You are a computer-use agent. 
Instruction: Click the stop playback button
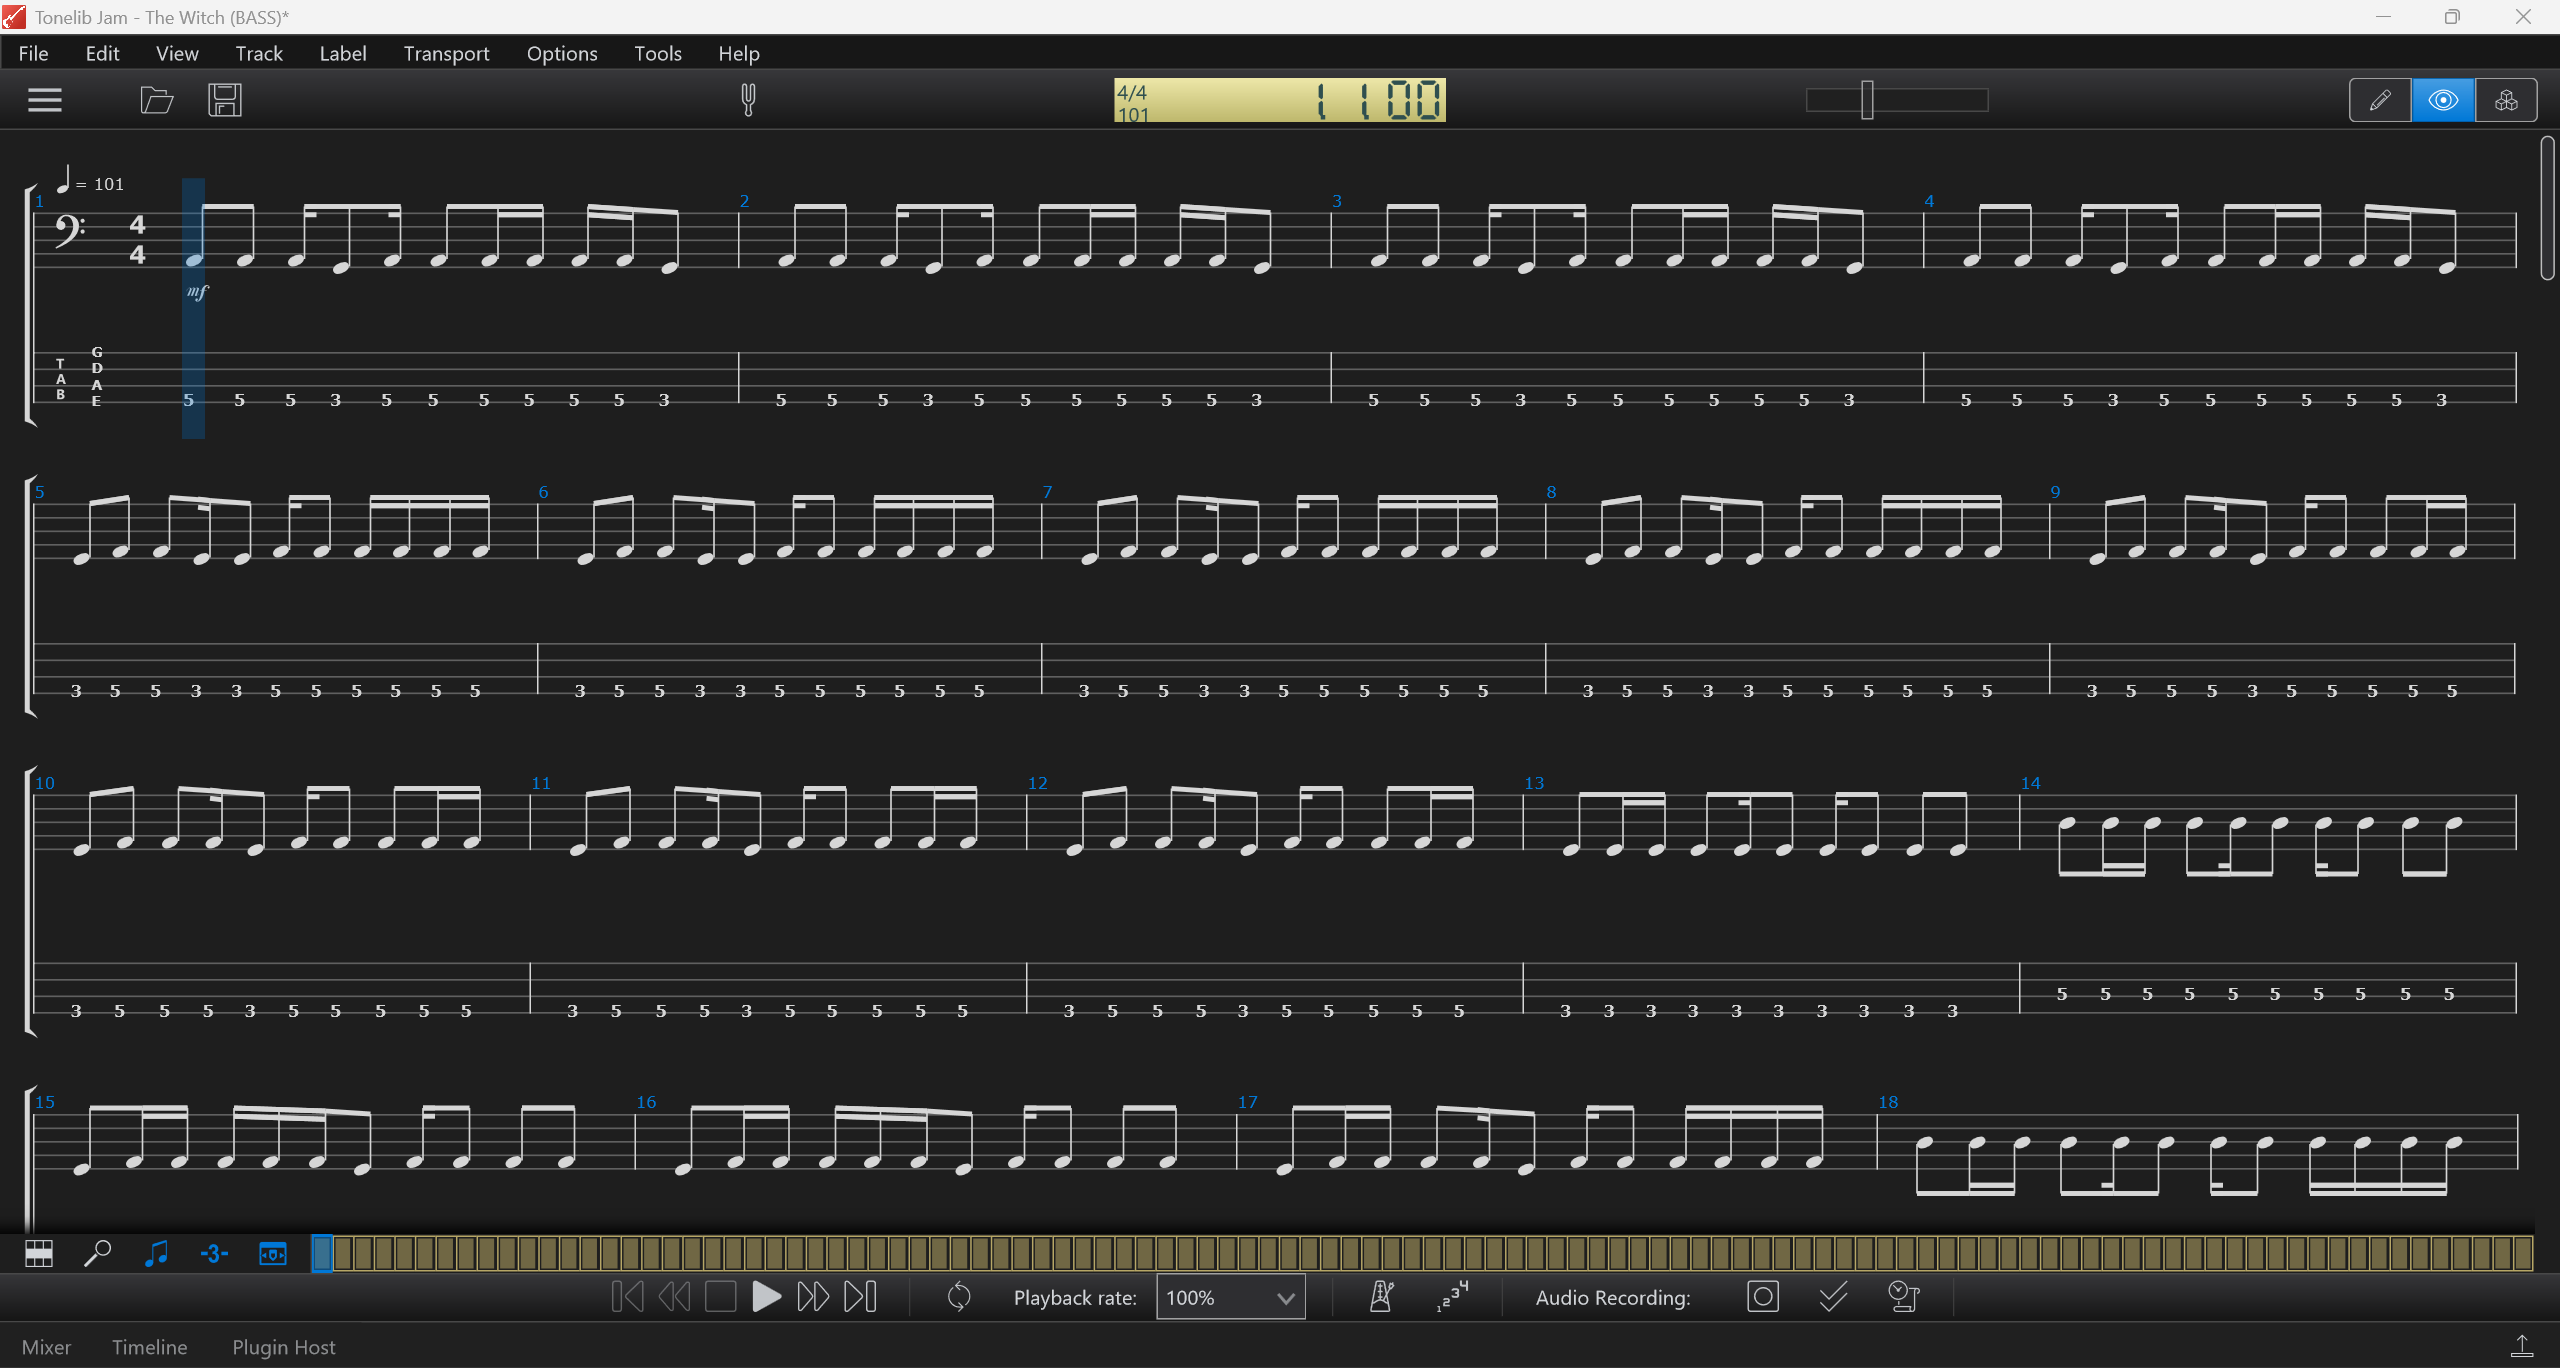[x=720, y=1297]
